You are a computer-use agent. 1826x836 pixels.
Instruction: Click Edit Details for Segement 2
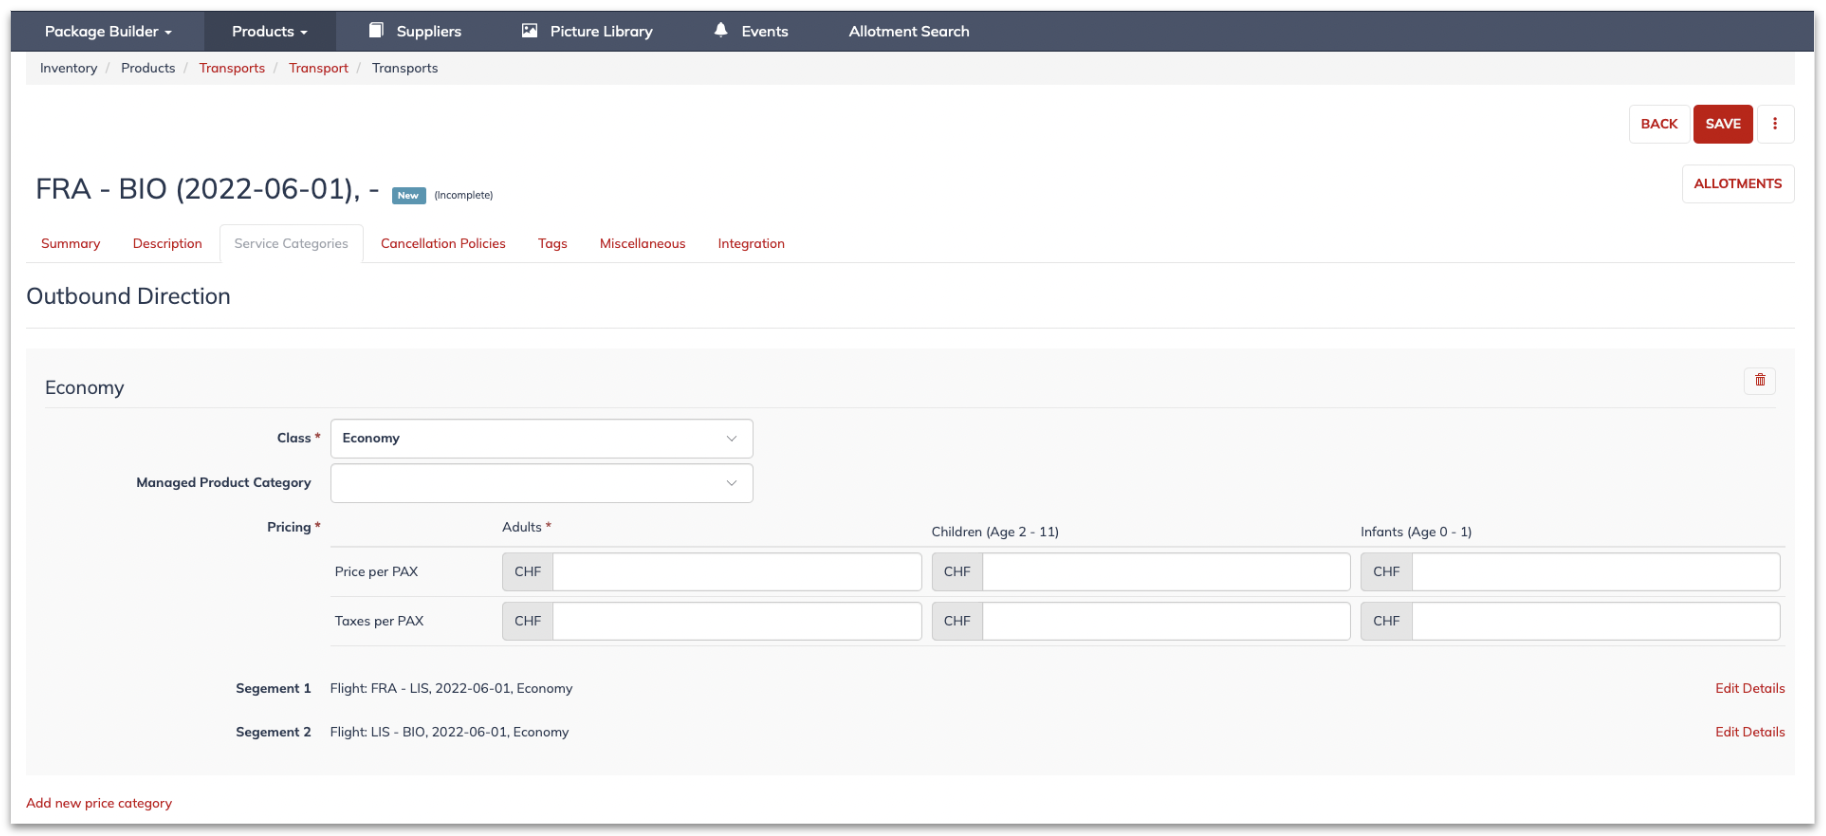pyautogui.click(x=1750, y=732)
